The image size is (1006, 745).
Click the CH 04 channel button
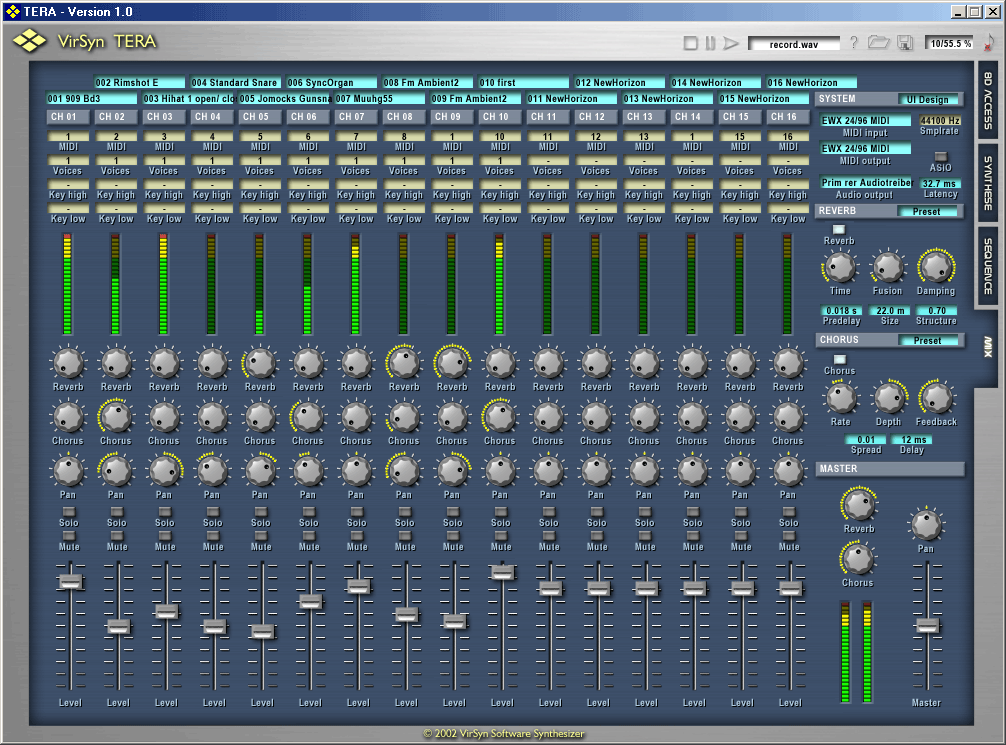pos(211,117)
